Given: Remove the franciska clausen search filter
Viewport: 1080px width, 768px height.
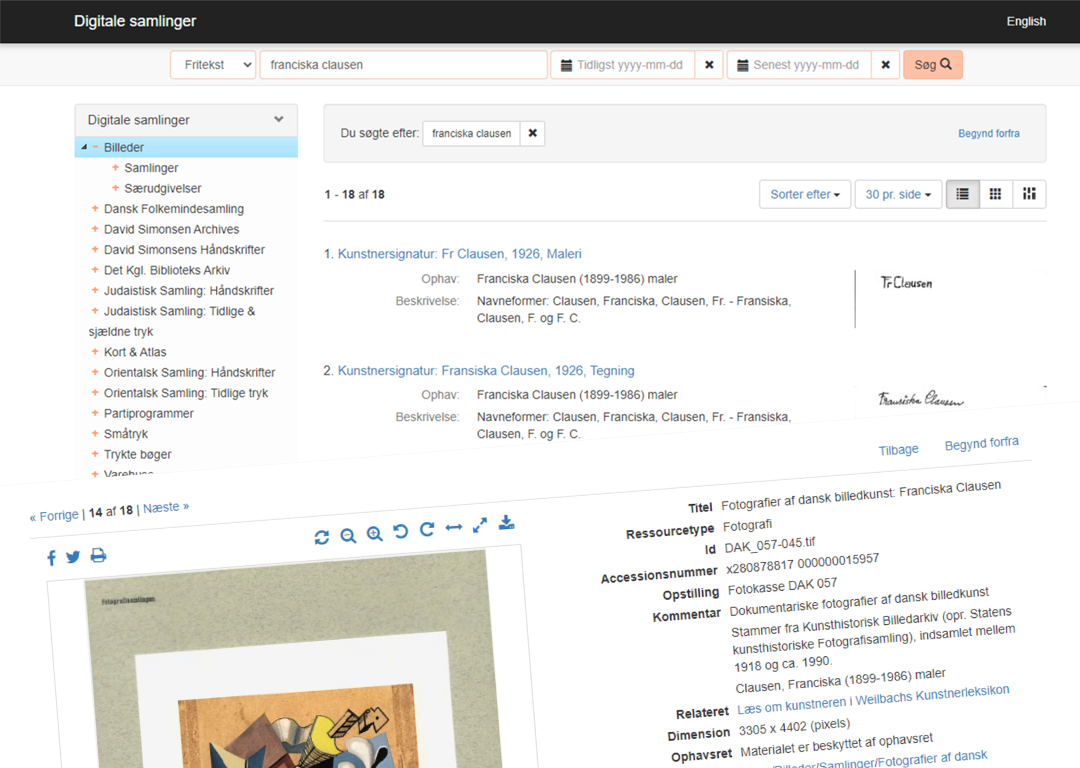Looking at the screenshot, I should (532, 133).
